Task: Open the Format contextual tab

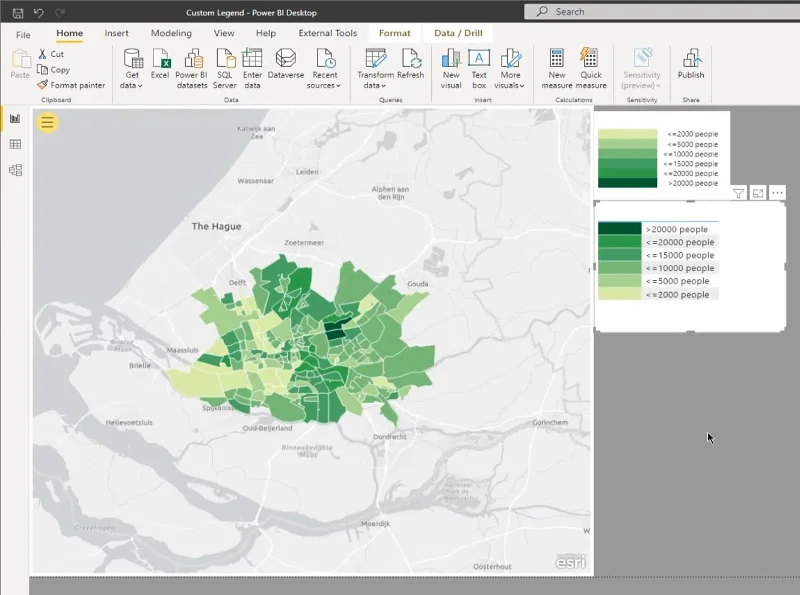Action: click(x=394, y=33)
